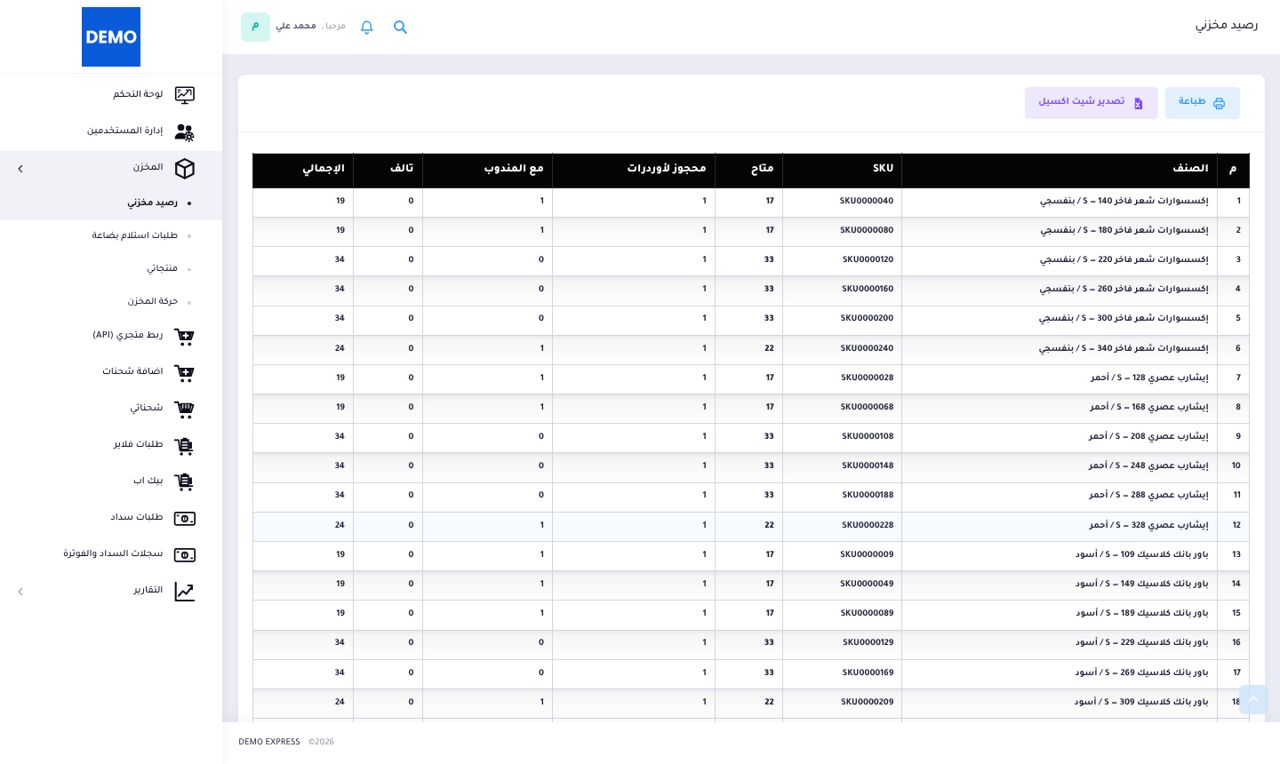Viewport: 1280px width, 764px height.
Task: Click the التقارير chart icon
Action: coord(184,592)
